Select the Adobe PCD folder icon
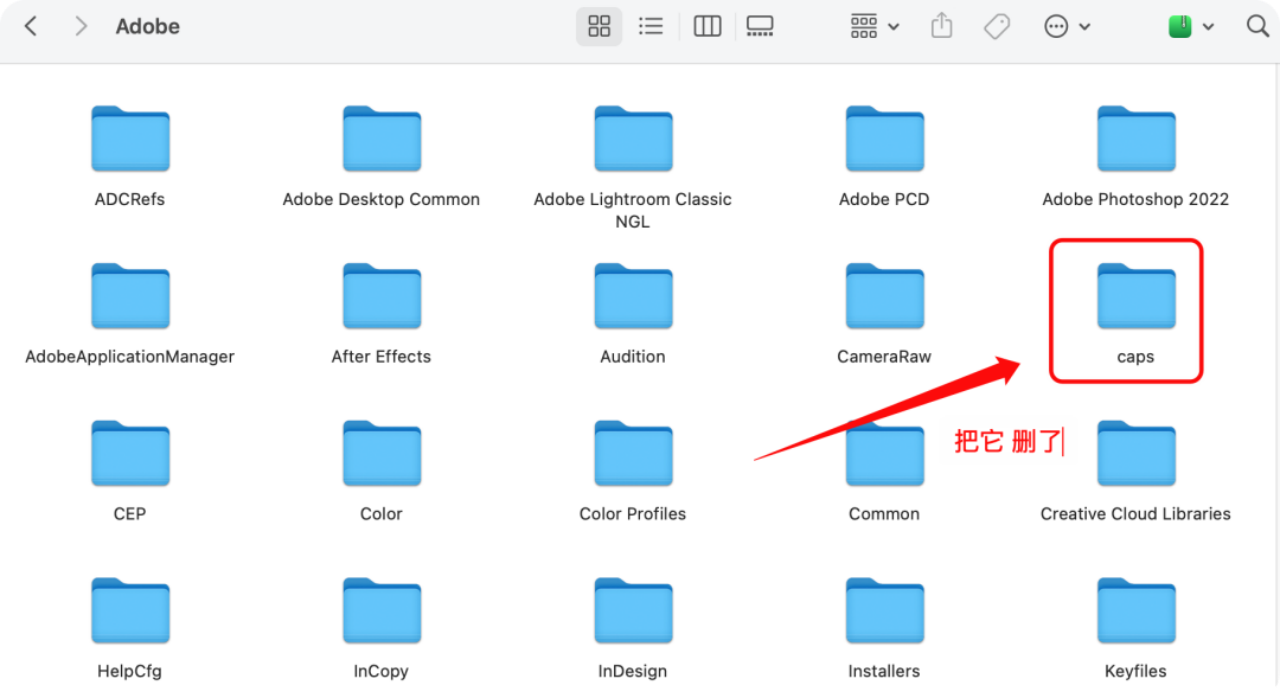 (884, 139)
